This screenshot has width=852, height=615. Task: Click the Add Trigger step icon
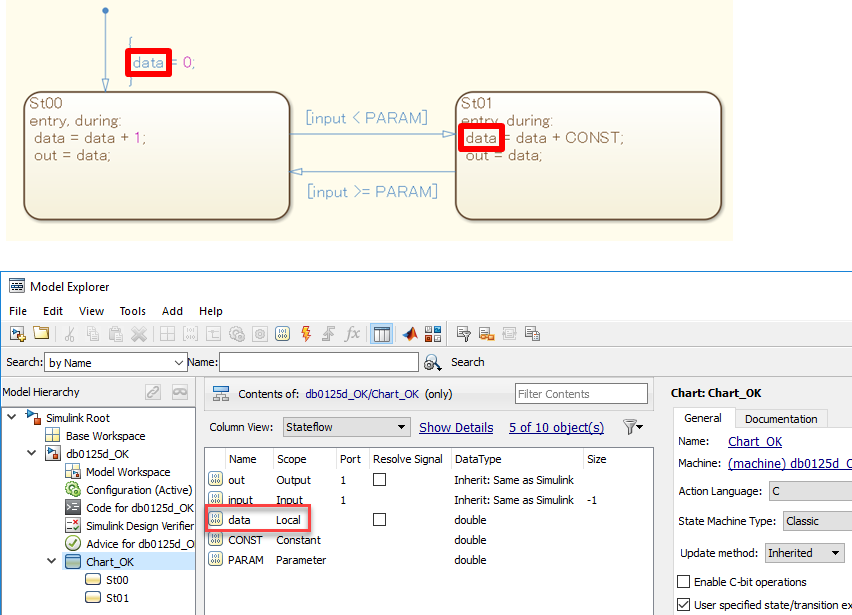coord(328,334)
